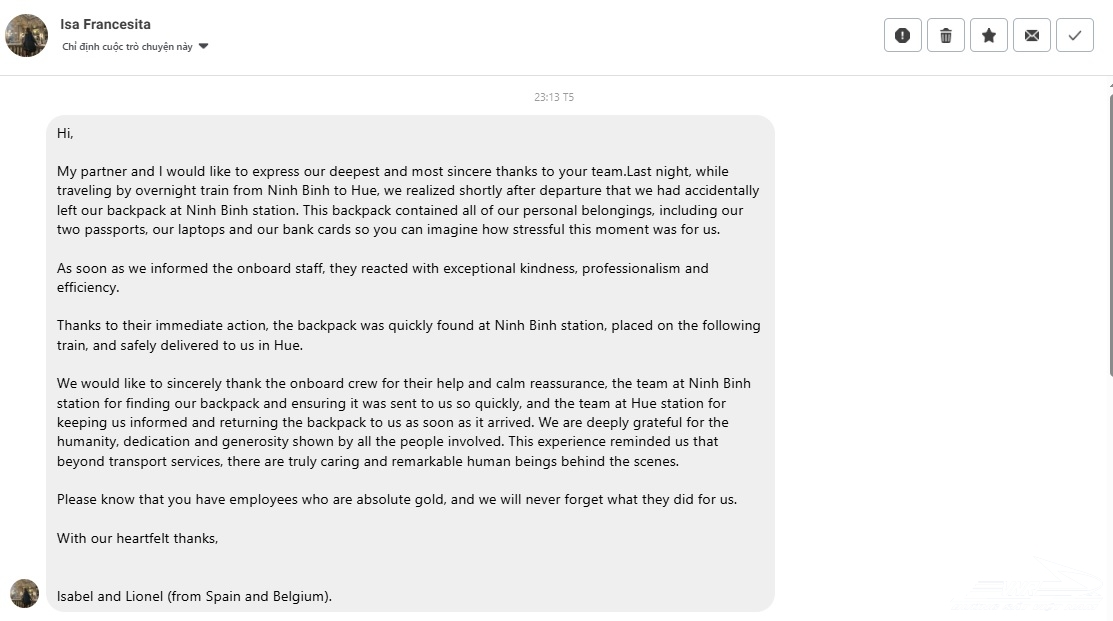
Task: Click the "Isabel and Lionel" signature line
Action: tap(194, 596)
